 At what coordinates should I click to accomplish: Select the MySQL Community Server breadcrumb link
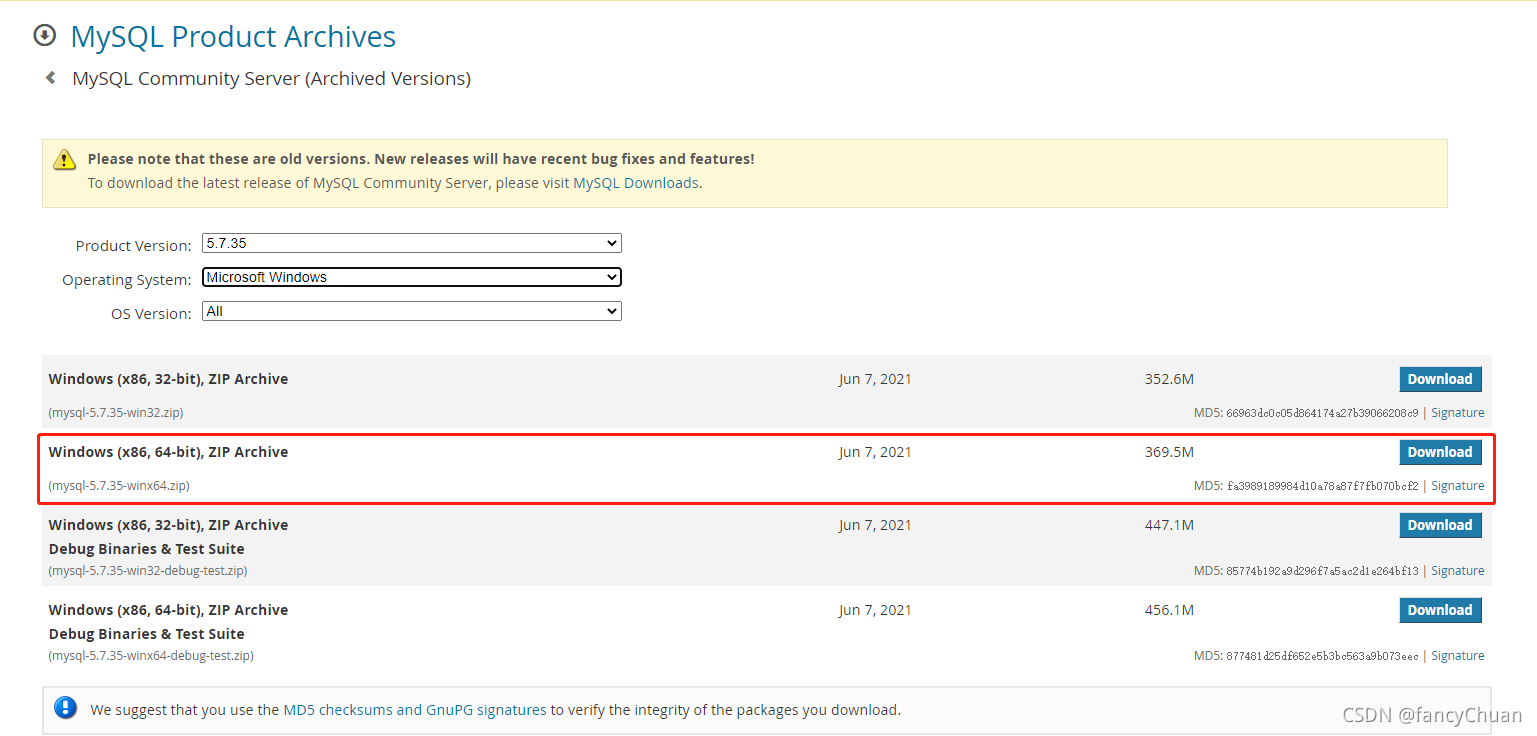pos(271,78)
